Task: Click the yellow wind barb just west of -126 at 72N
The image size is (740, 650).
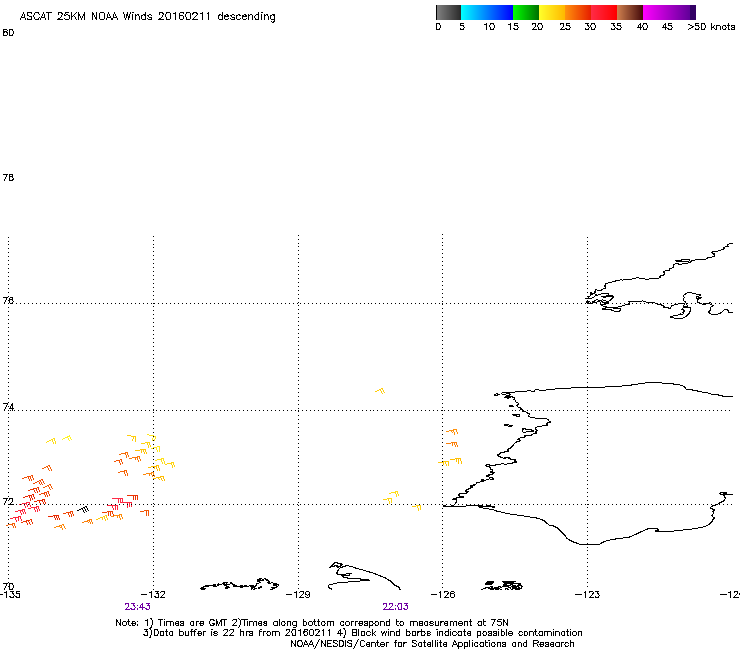Action: (417, 507)
